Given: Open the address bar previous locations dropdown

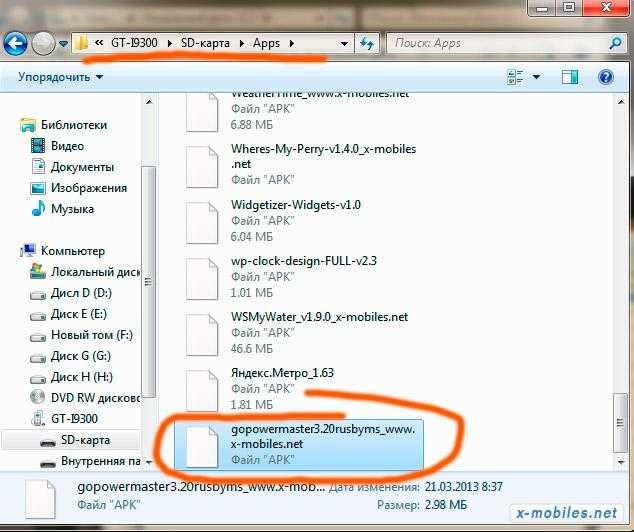Looking at the screenshot, I should tap(344, 44).
